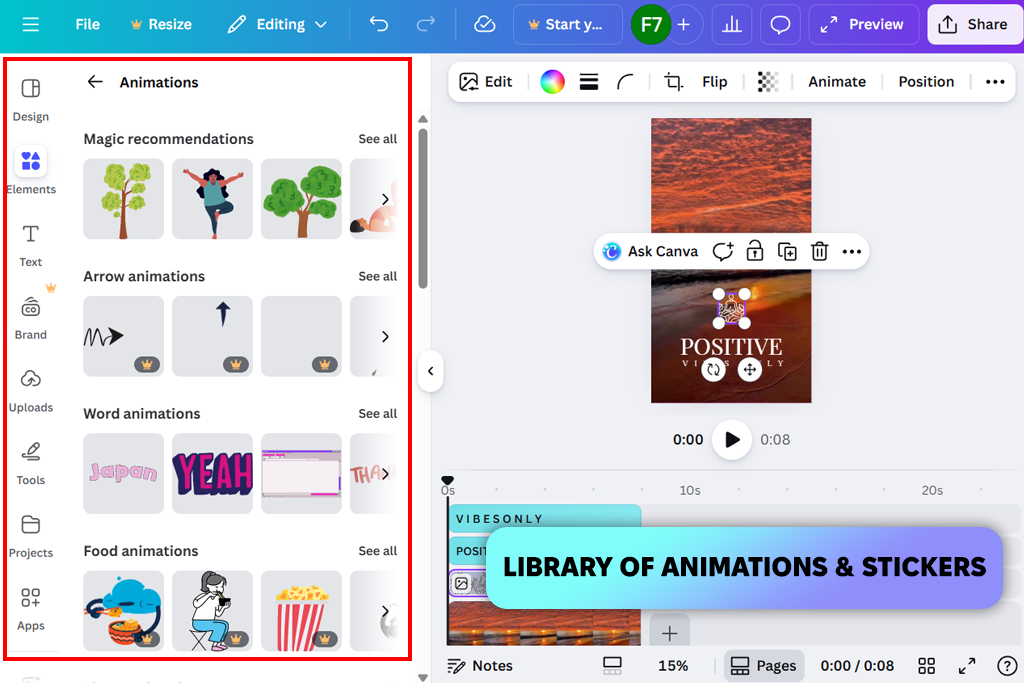The image size is (1024, 683).
Task: See all Magic recommendations
Action: [x=377, y=139]
